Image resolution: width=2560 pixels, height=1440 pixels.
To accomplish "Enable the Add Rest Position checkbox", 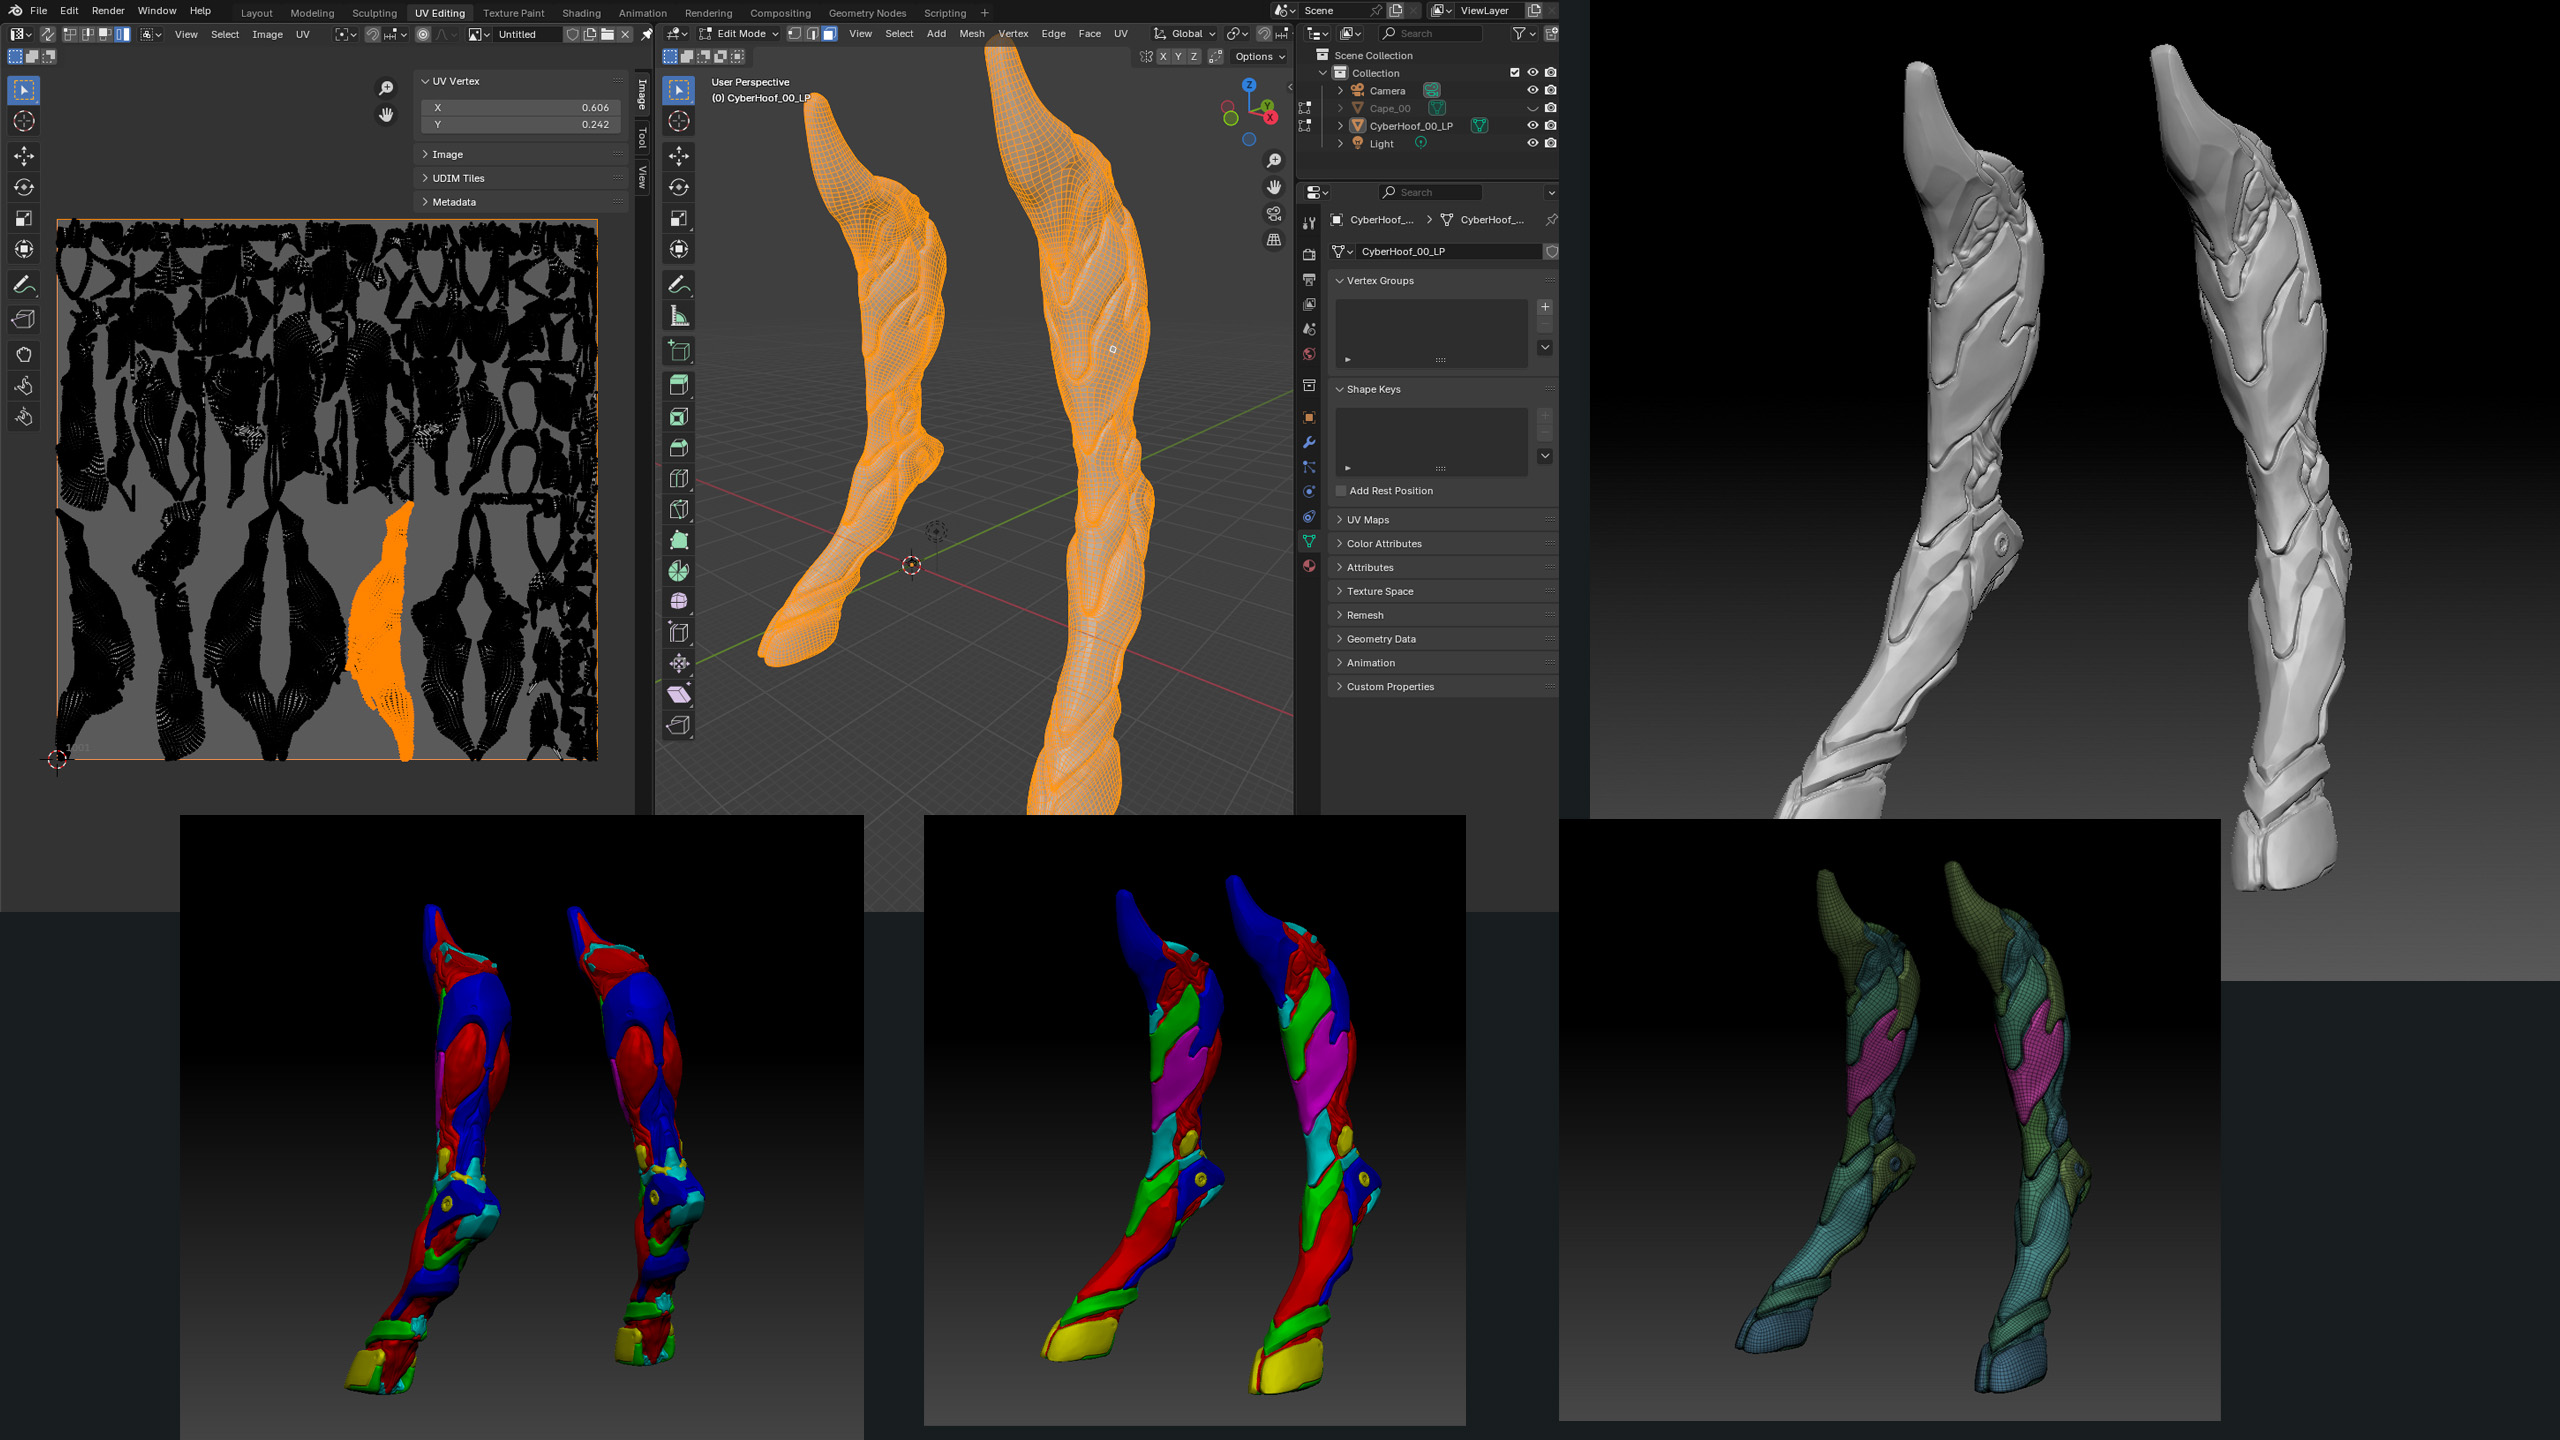I will 1341,491.
